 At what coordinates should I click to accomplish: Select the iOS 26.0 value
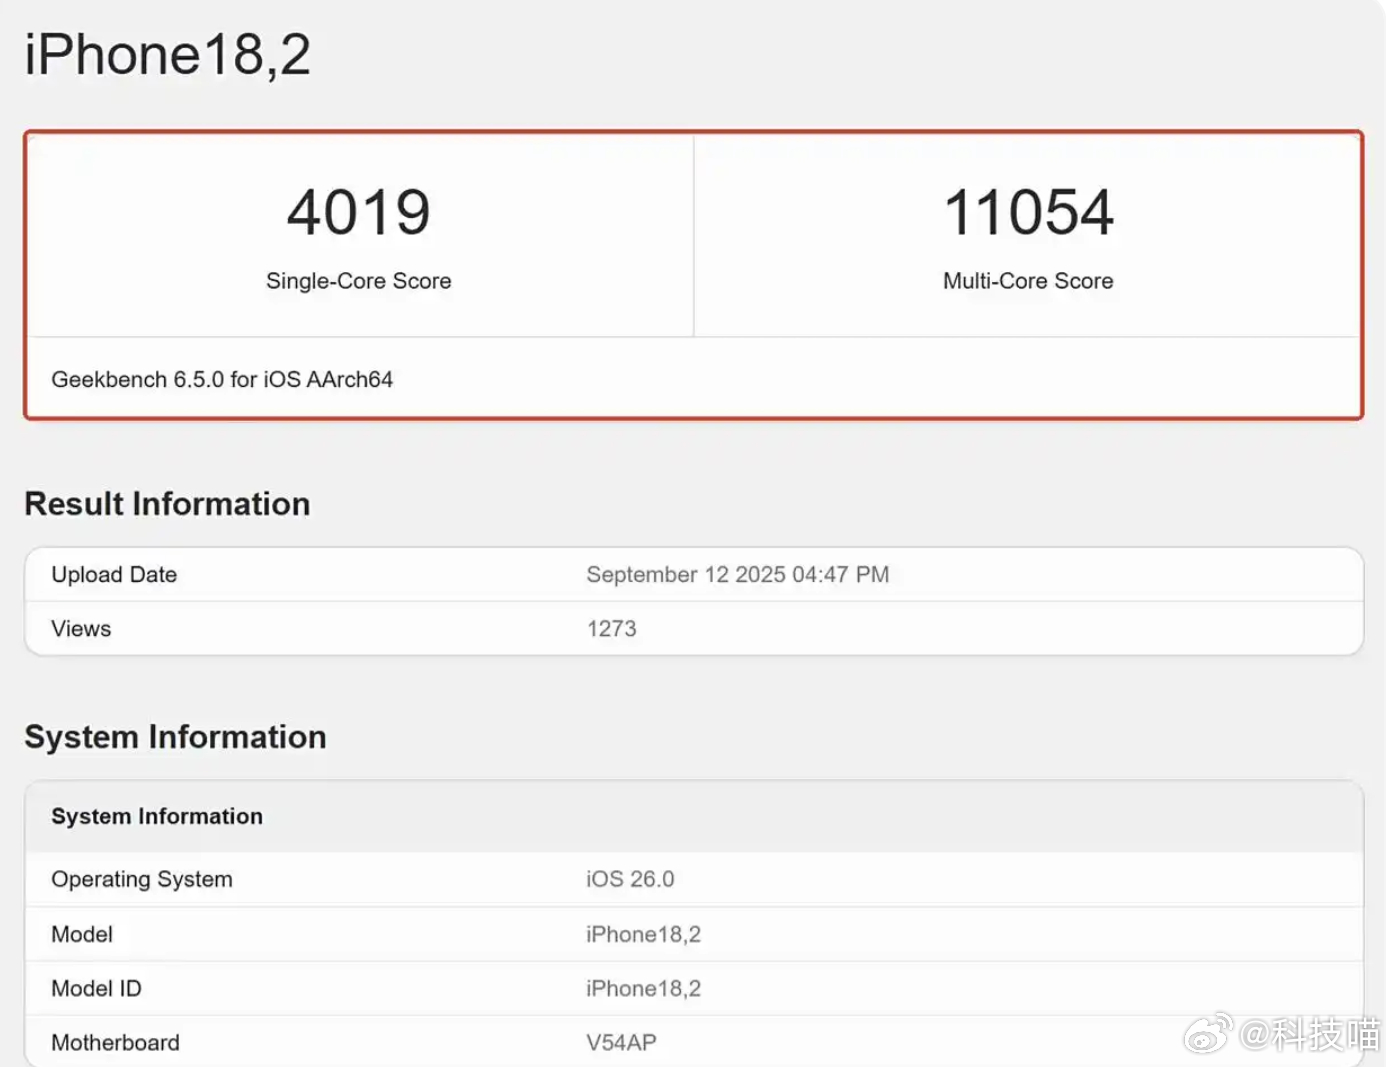click(630, 879)
